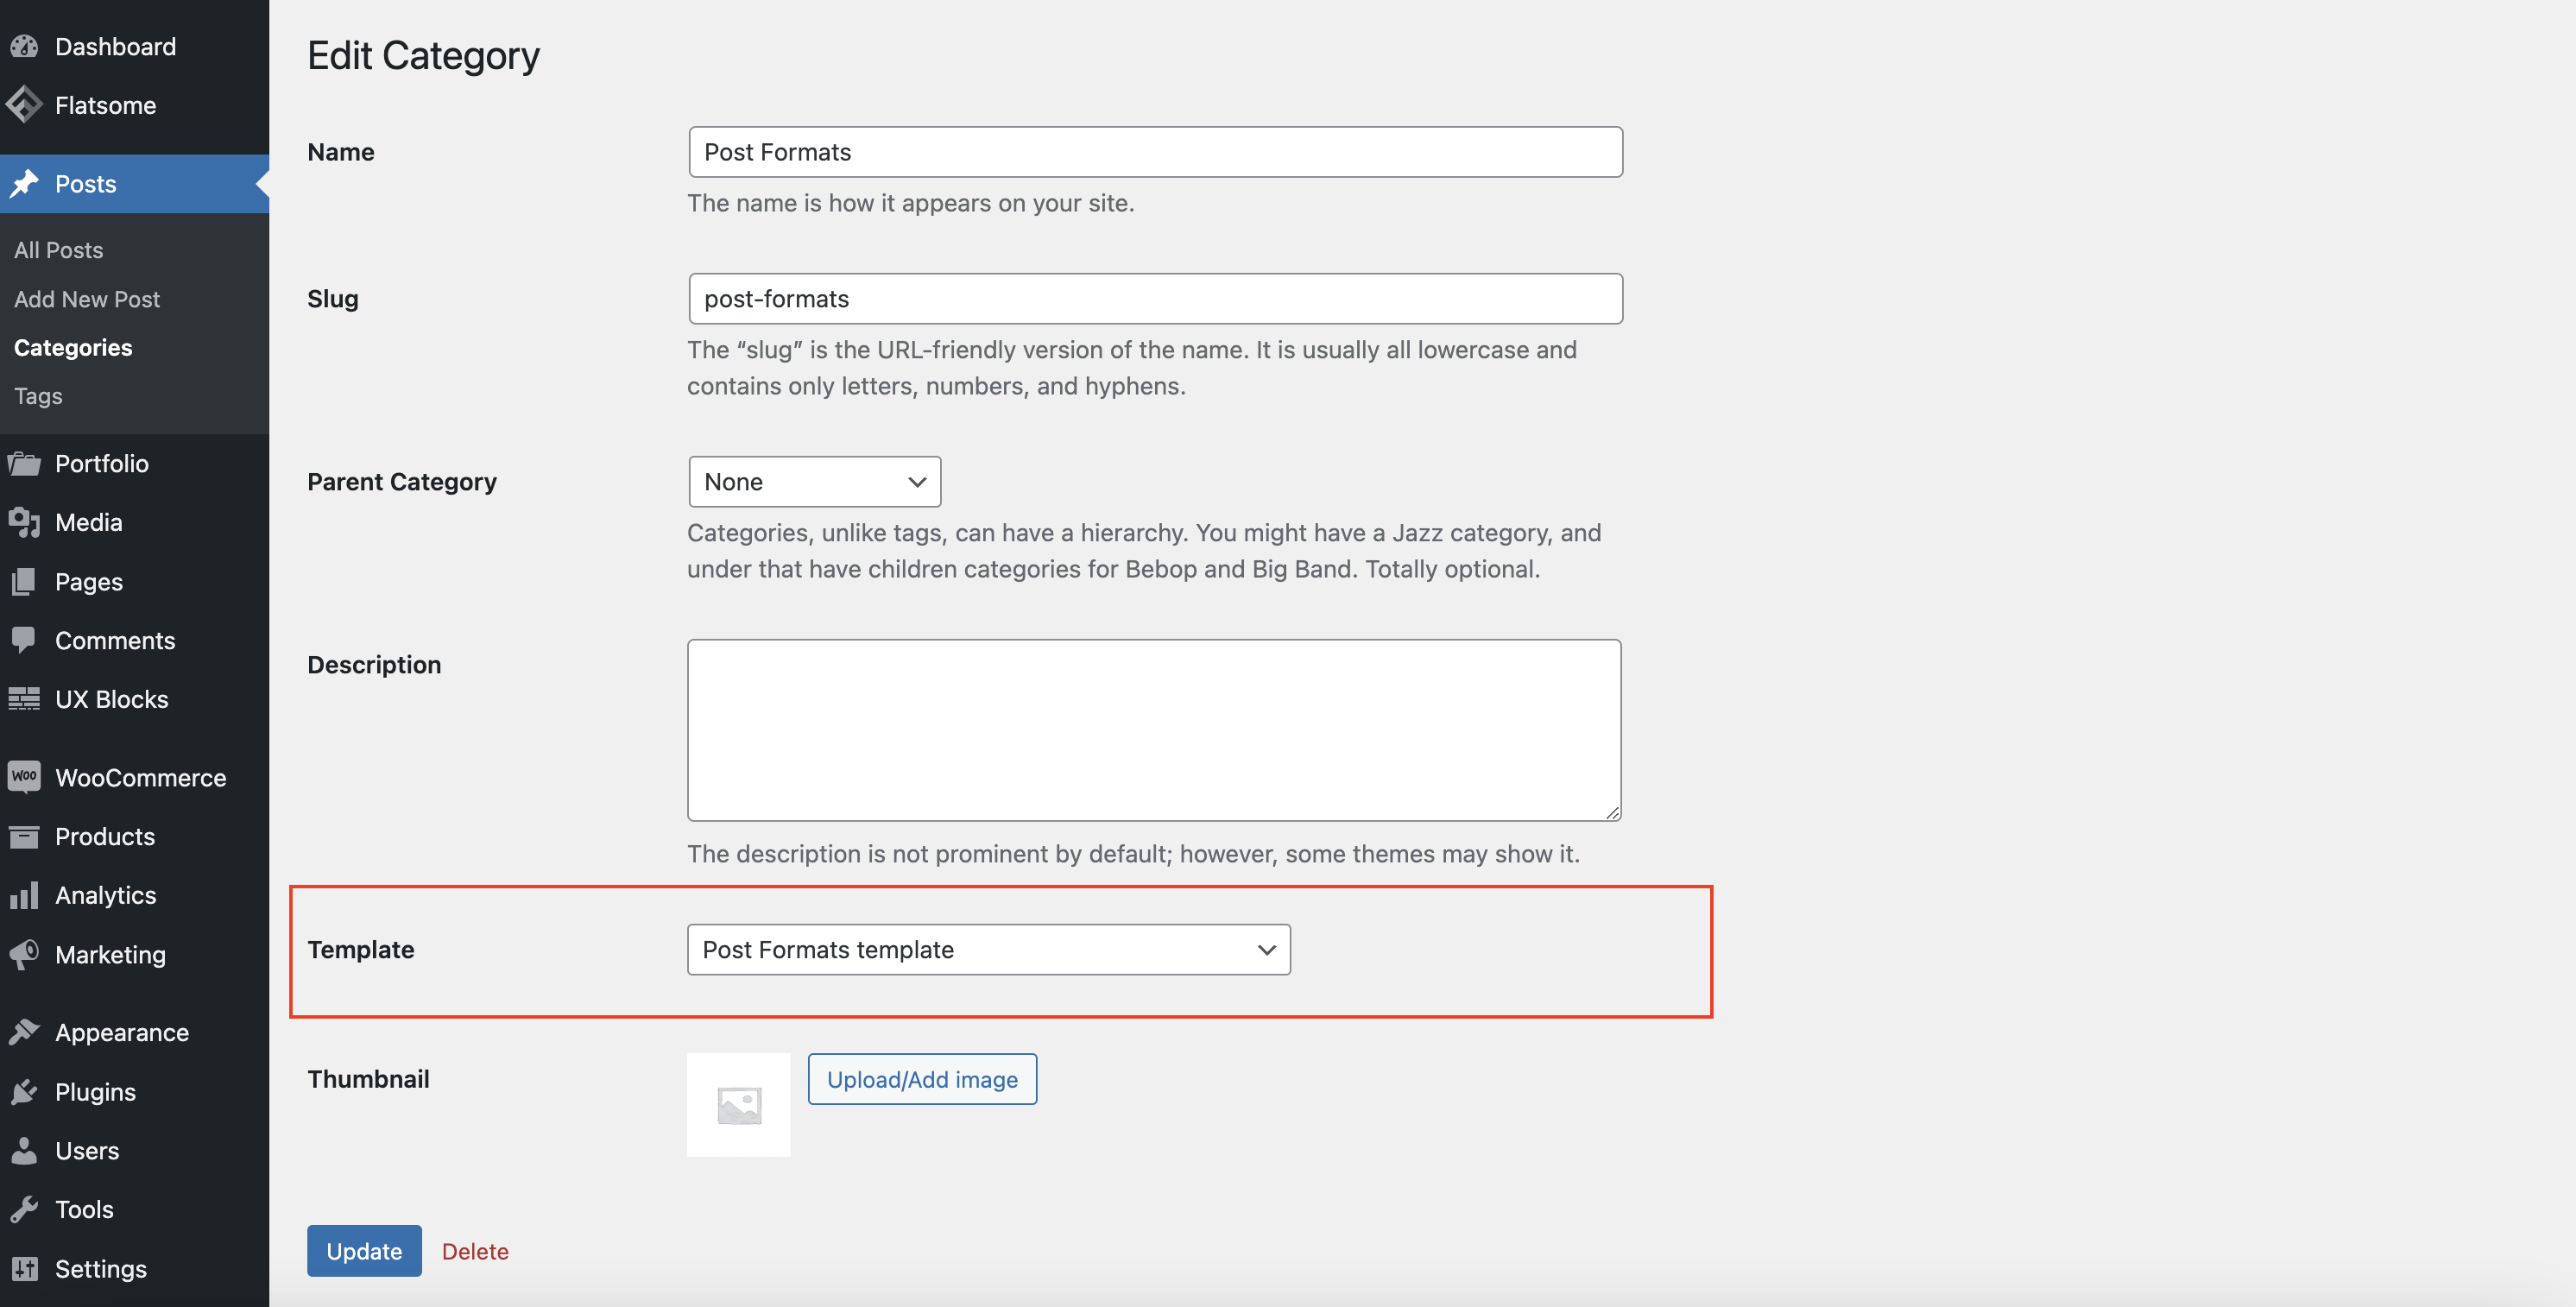Open Tags submenu under Posts

[38, 396]
